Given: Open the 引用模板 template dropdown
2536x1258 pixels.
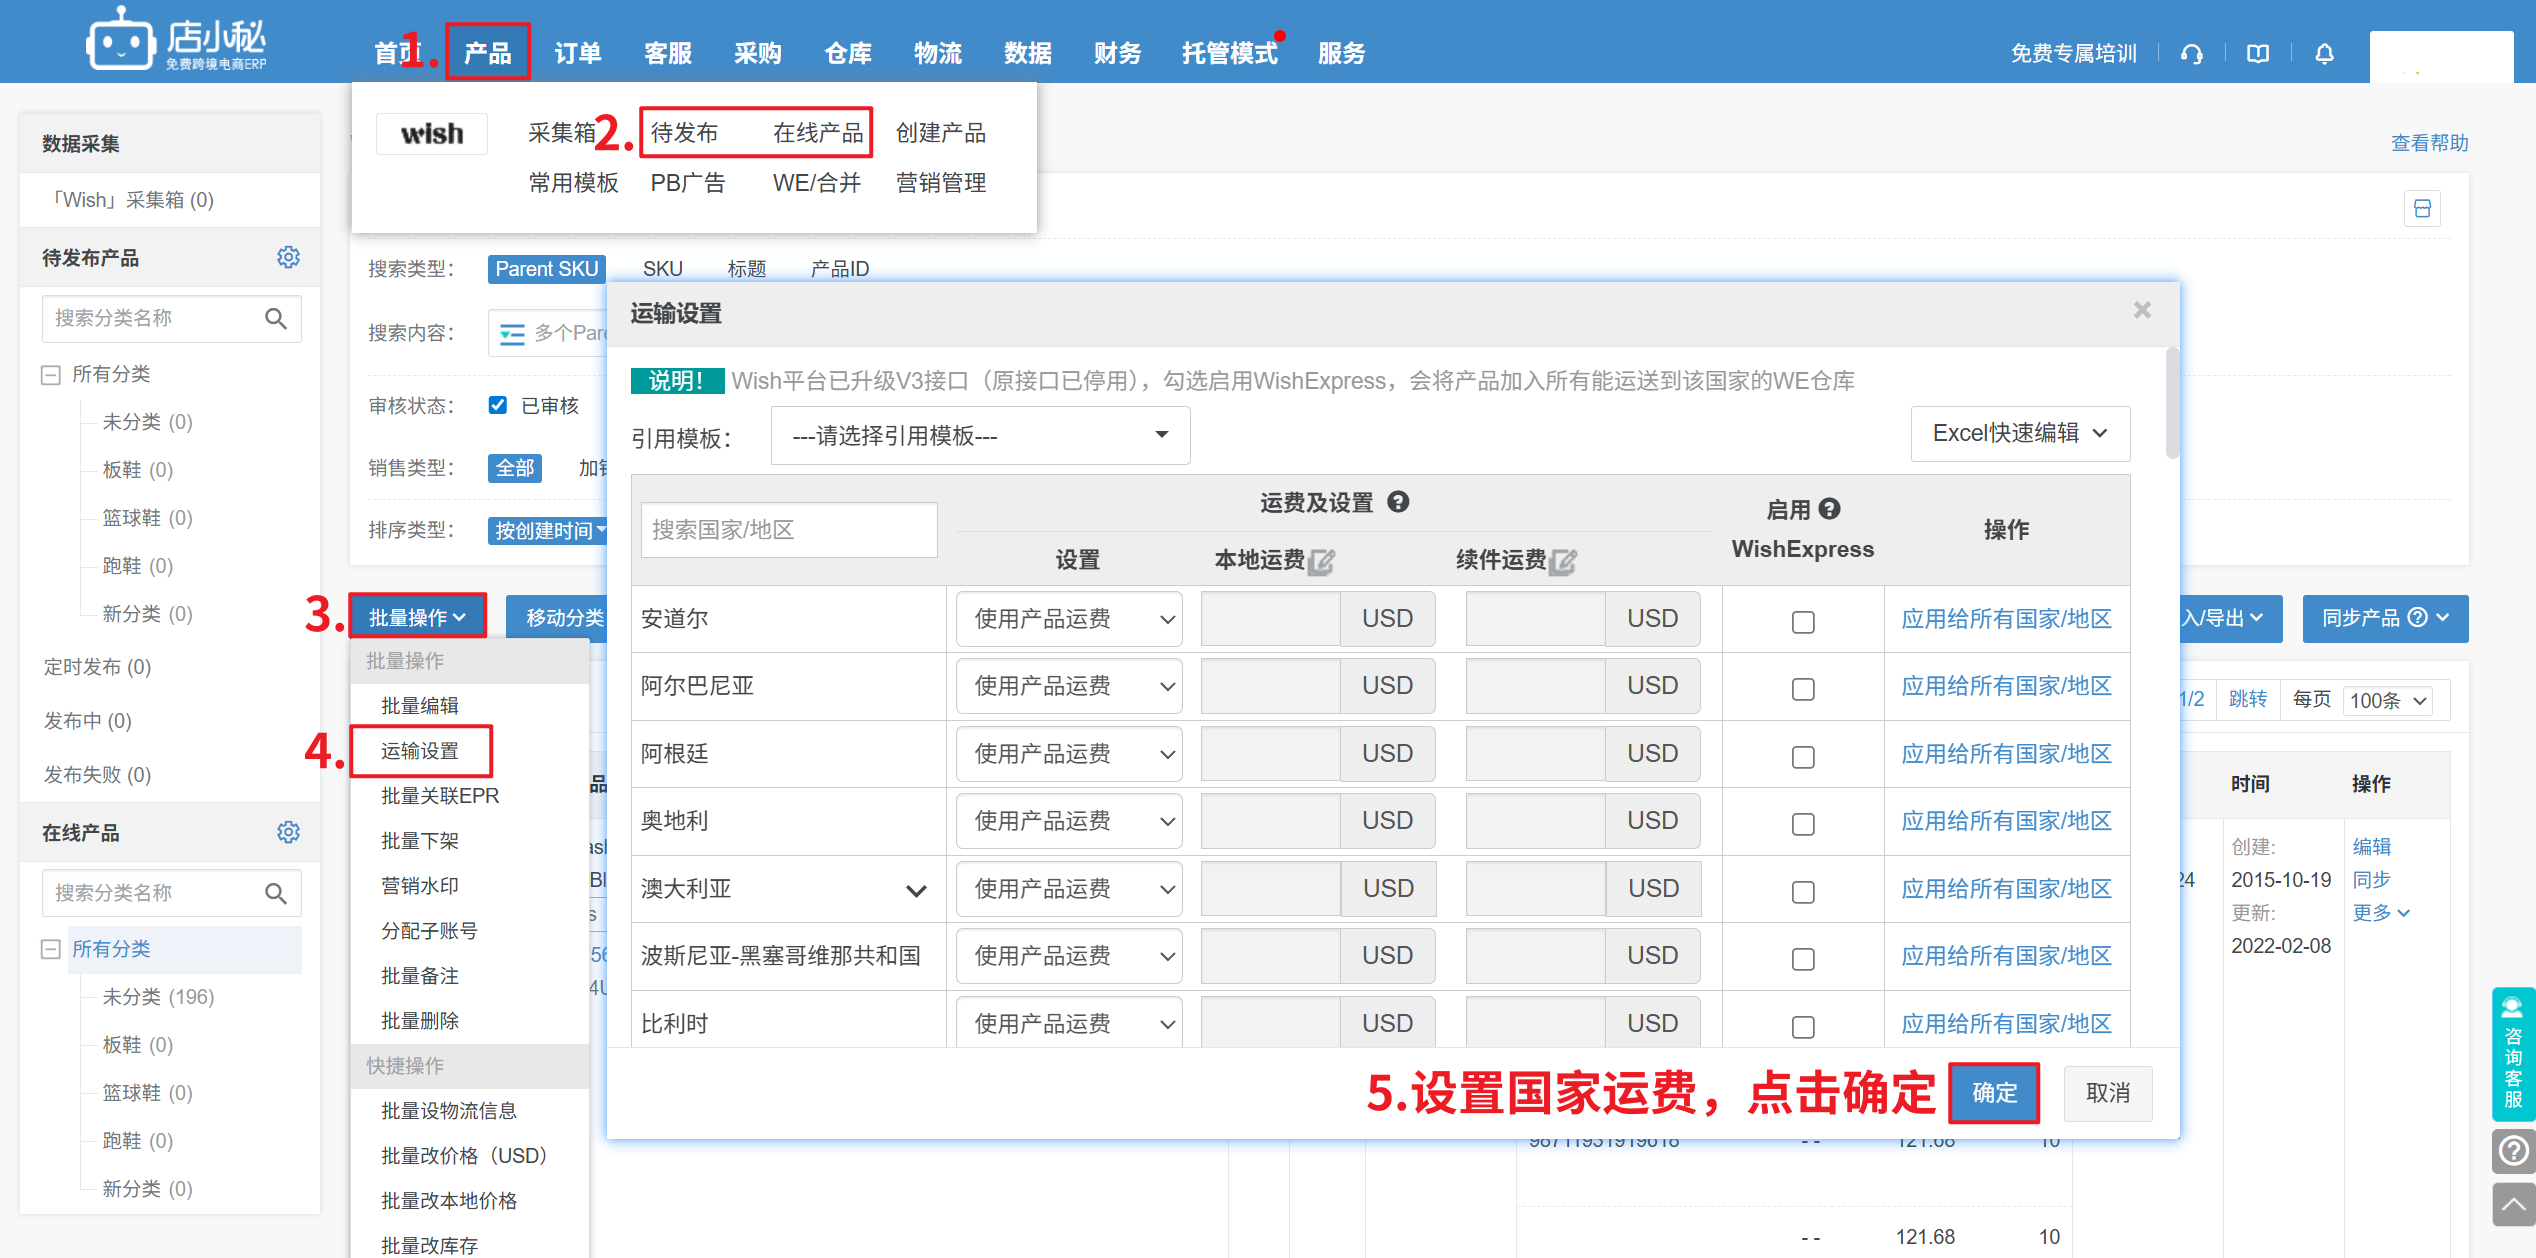Looking at the screenshot, I should coord(980,435).
